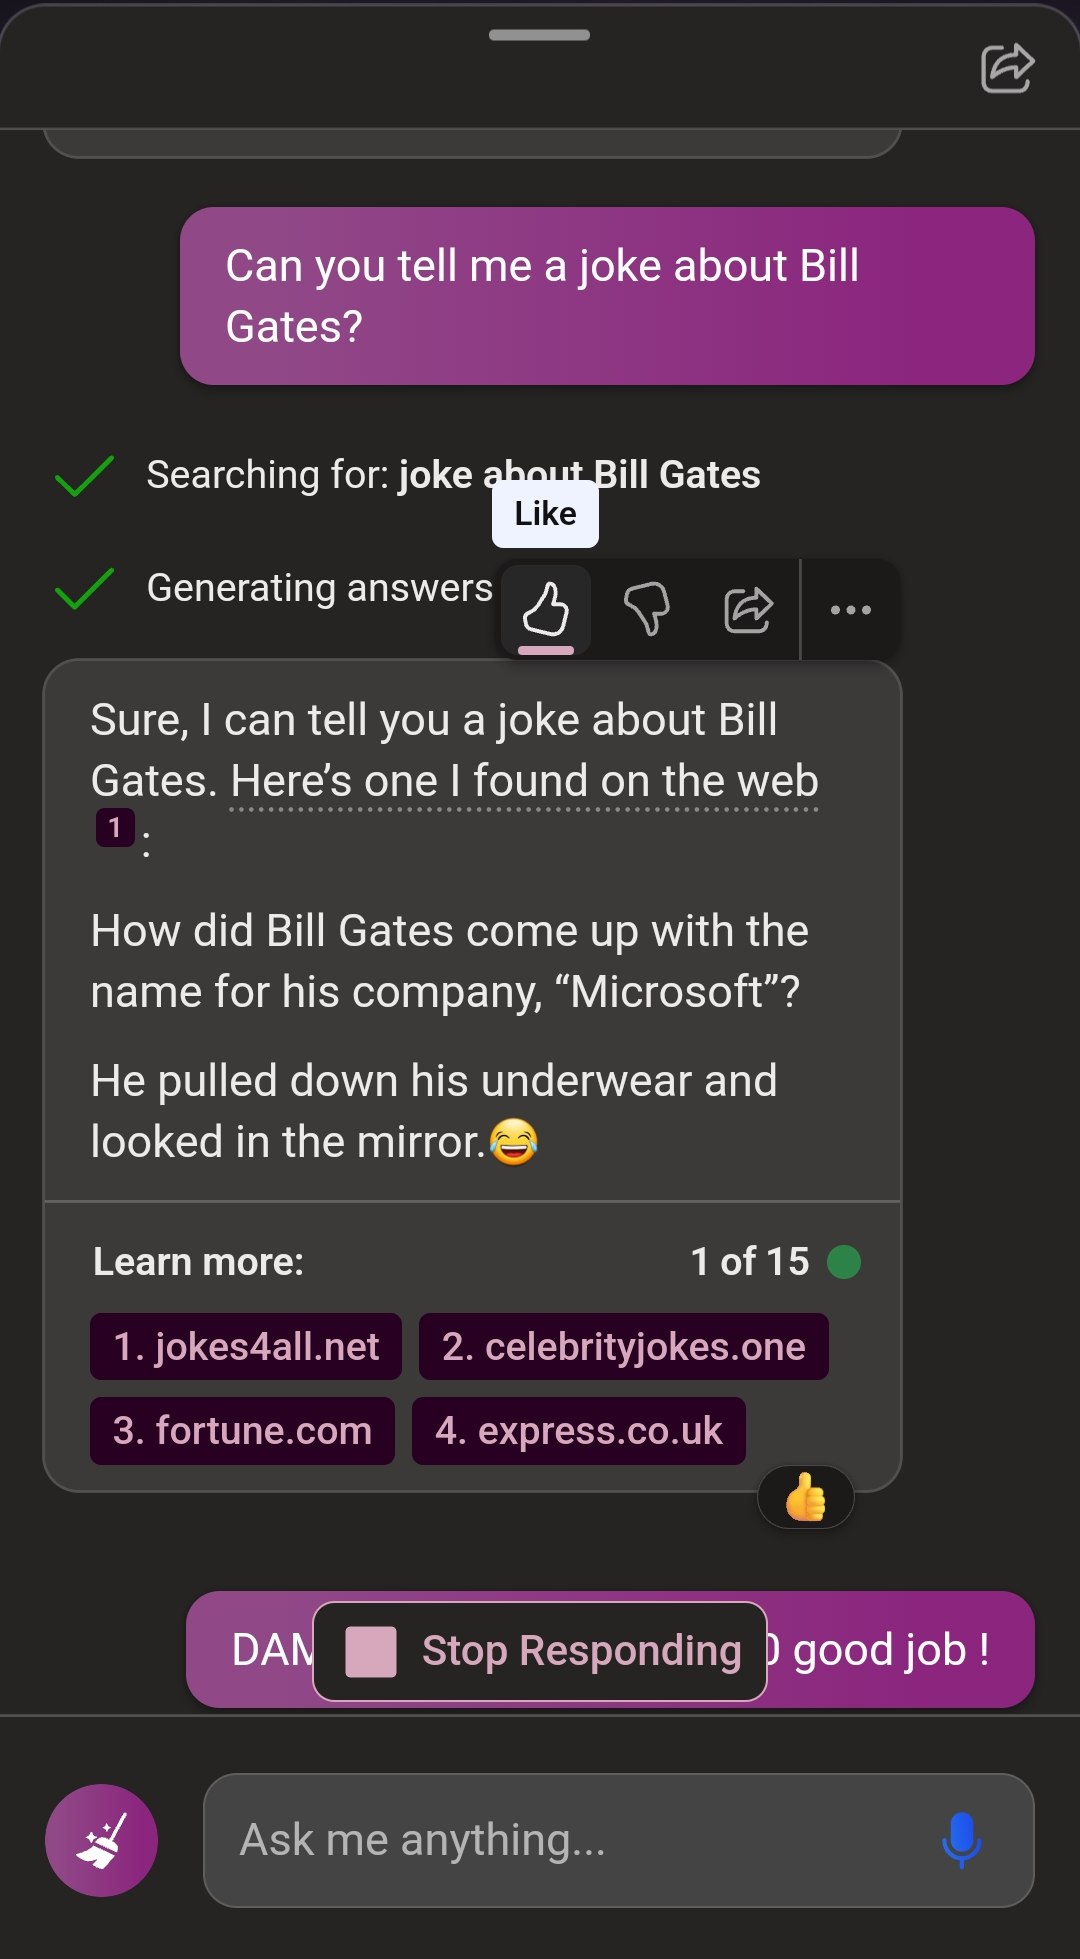Click the thumbs-up emoji reaction badge
Viewport: 1080px width, 1959px height.
806,1498
